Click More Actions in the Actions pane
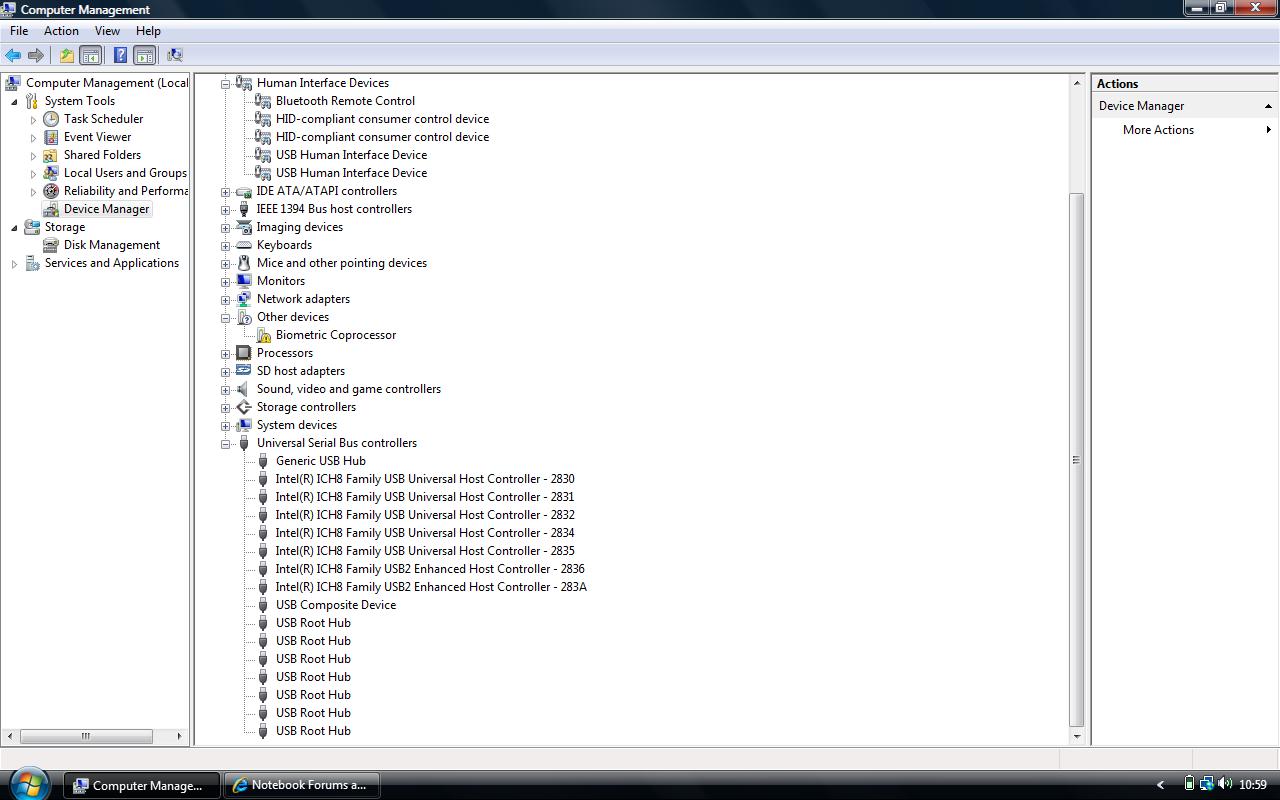Image resolution: width=1280 pixels, height=800 pixels. (x=1158, y=130)
